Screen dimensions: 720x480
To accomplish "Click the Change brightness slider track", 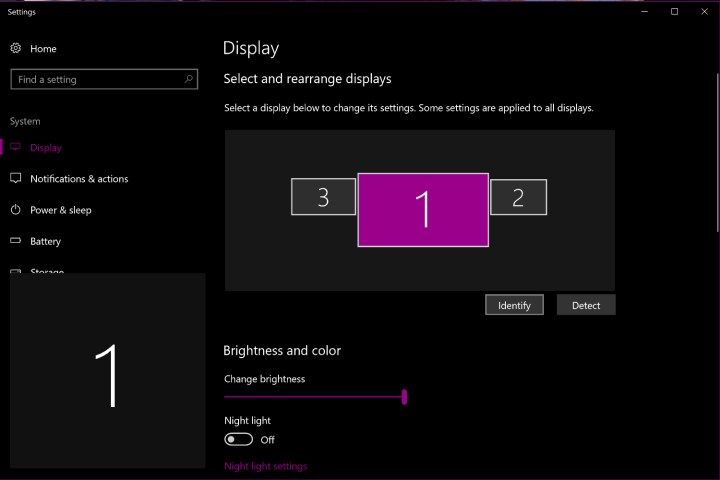I will 312,397.
